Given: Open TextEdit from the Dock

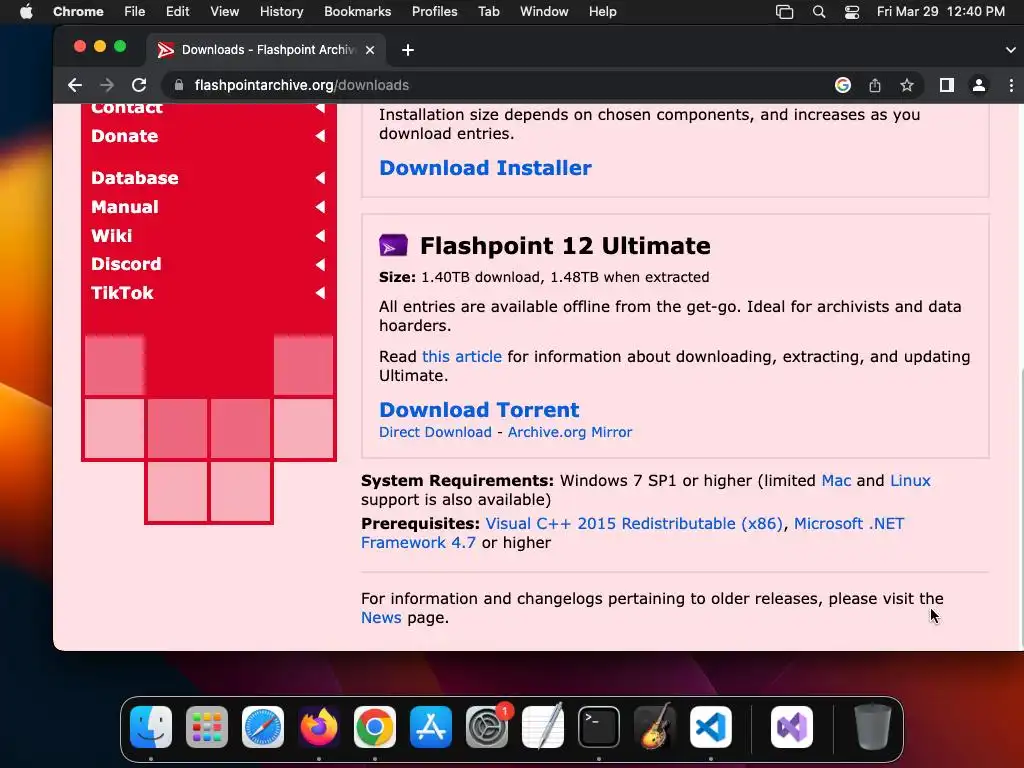Looking at the screenshot, I should (543, 726).
